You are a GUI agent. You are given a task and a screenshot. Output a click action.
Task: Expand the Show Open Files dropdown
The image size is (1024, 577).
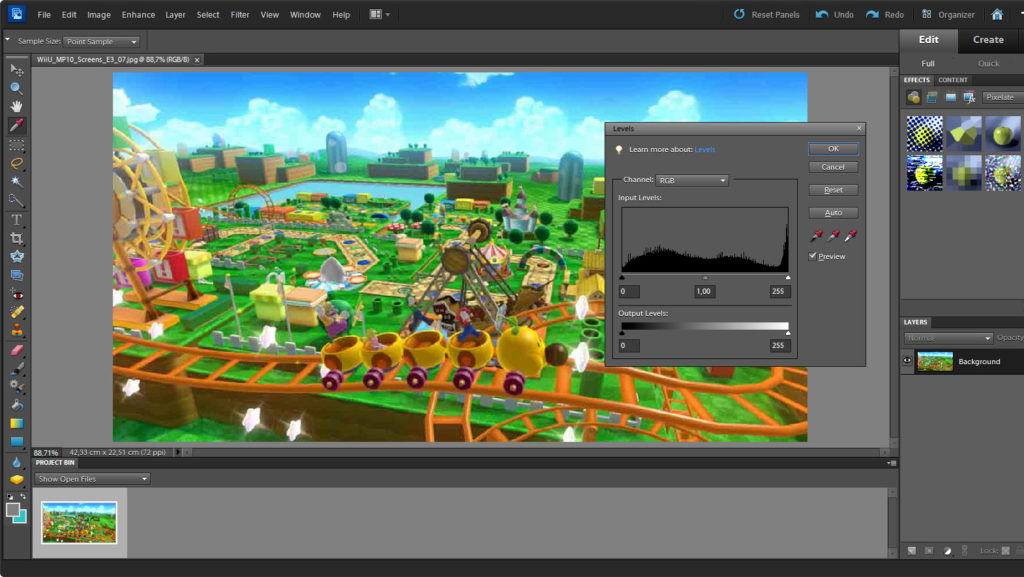[x=92, y=479]
